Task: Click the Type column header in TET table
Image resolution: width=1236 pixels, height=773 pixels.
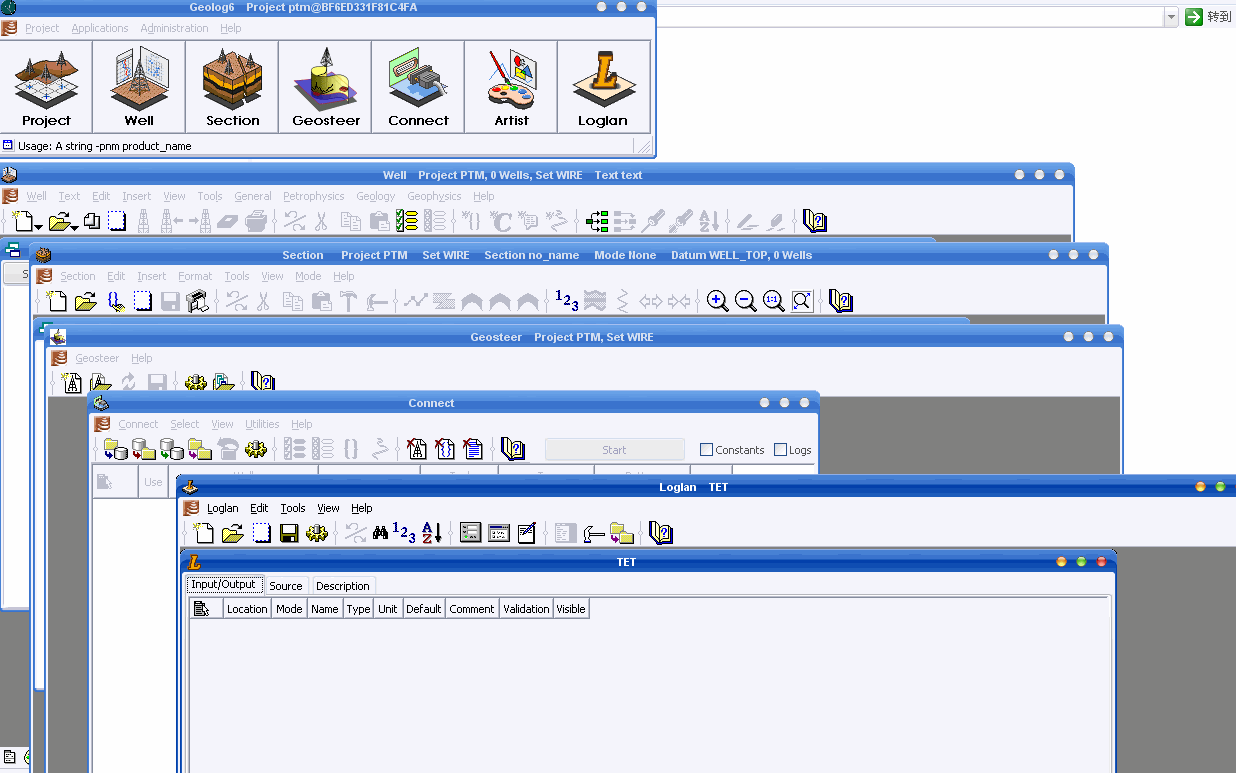Action: (x=358, y=609)
